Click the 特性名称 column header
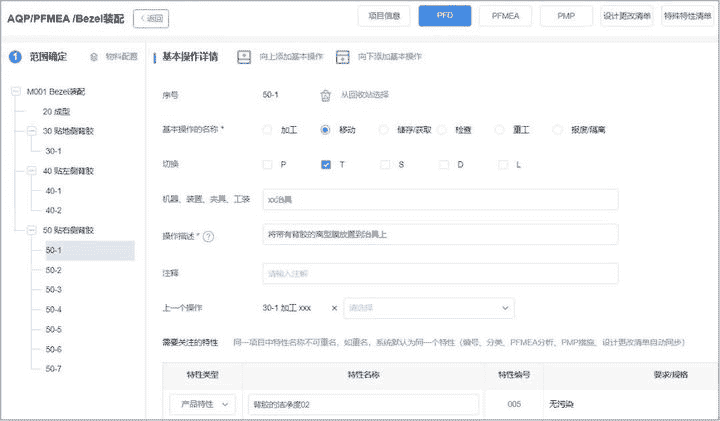The image size is (720, 421). click(363, 375)
